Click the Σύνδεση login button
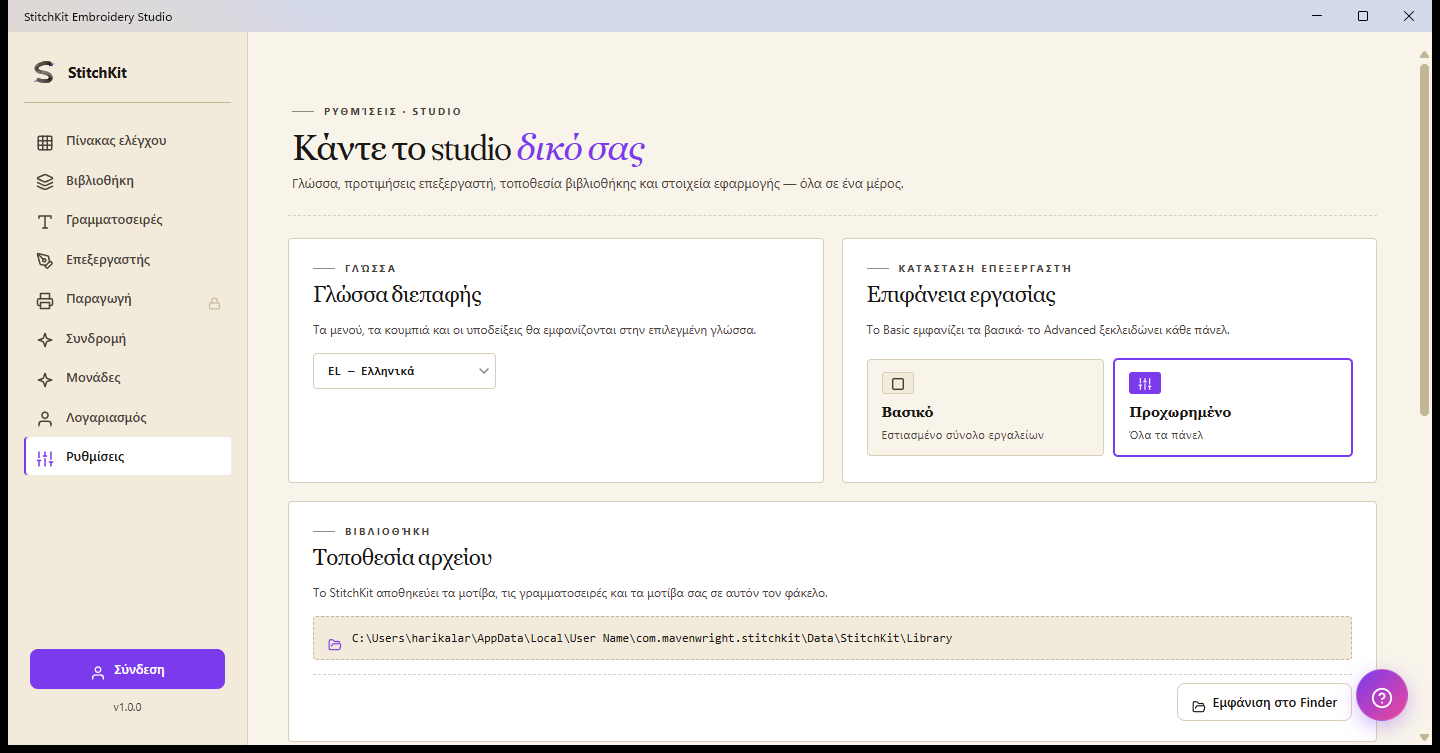Viewport: 1440px width, 753px height. click(x=127, y=670)
